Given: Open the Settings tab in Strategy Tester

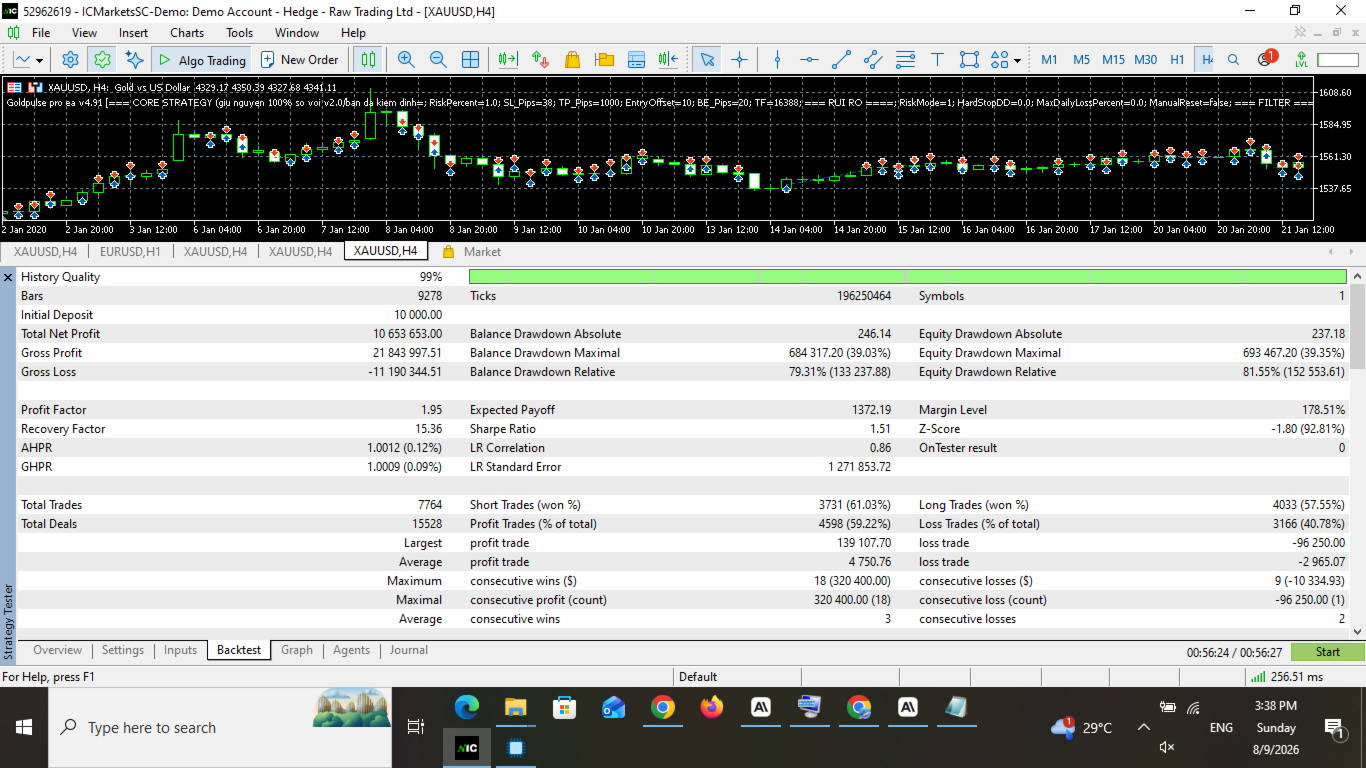Looking at the screenshot, I should [123, 650].
